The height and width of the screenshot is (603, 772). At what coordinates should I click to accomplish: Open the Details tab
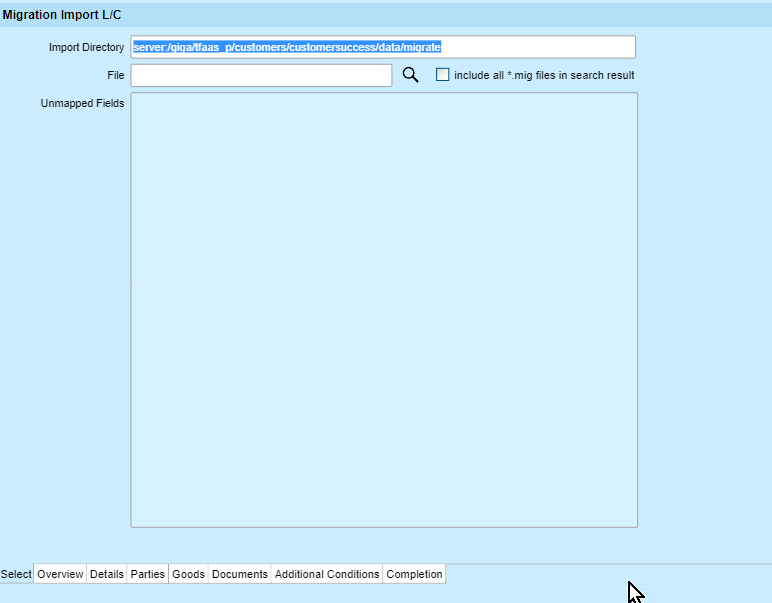click(x=107, y=574)
